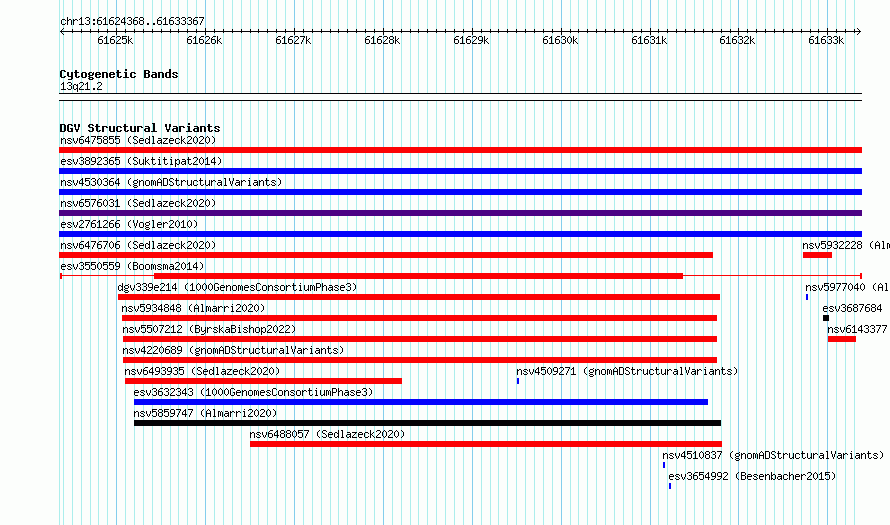Click the 61626k ruler position
This screenshot has width=890, height=525.
[204, 40]
